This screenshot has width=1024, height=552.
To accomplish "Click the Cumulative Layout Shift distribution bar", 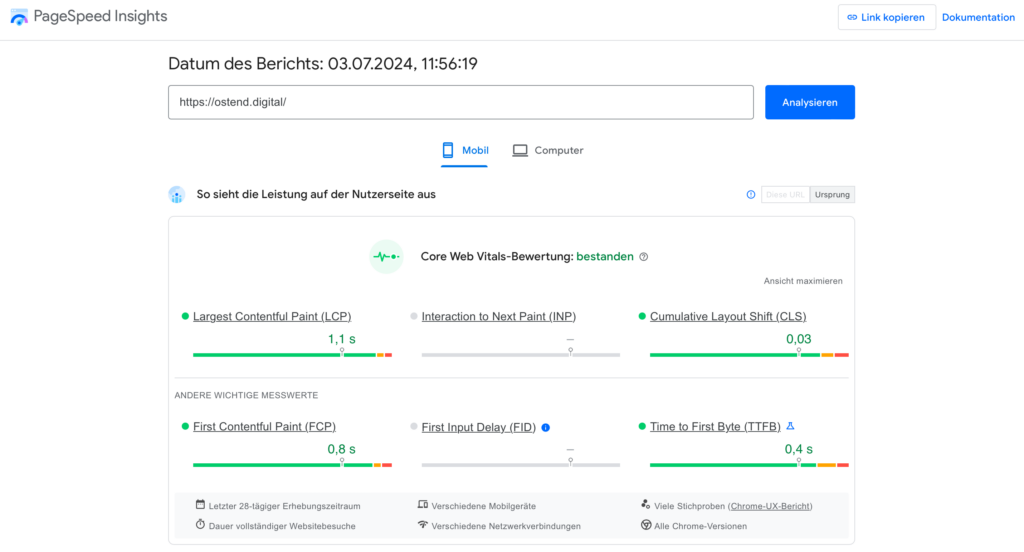I will (748, 355).
